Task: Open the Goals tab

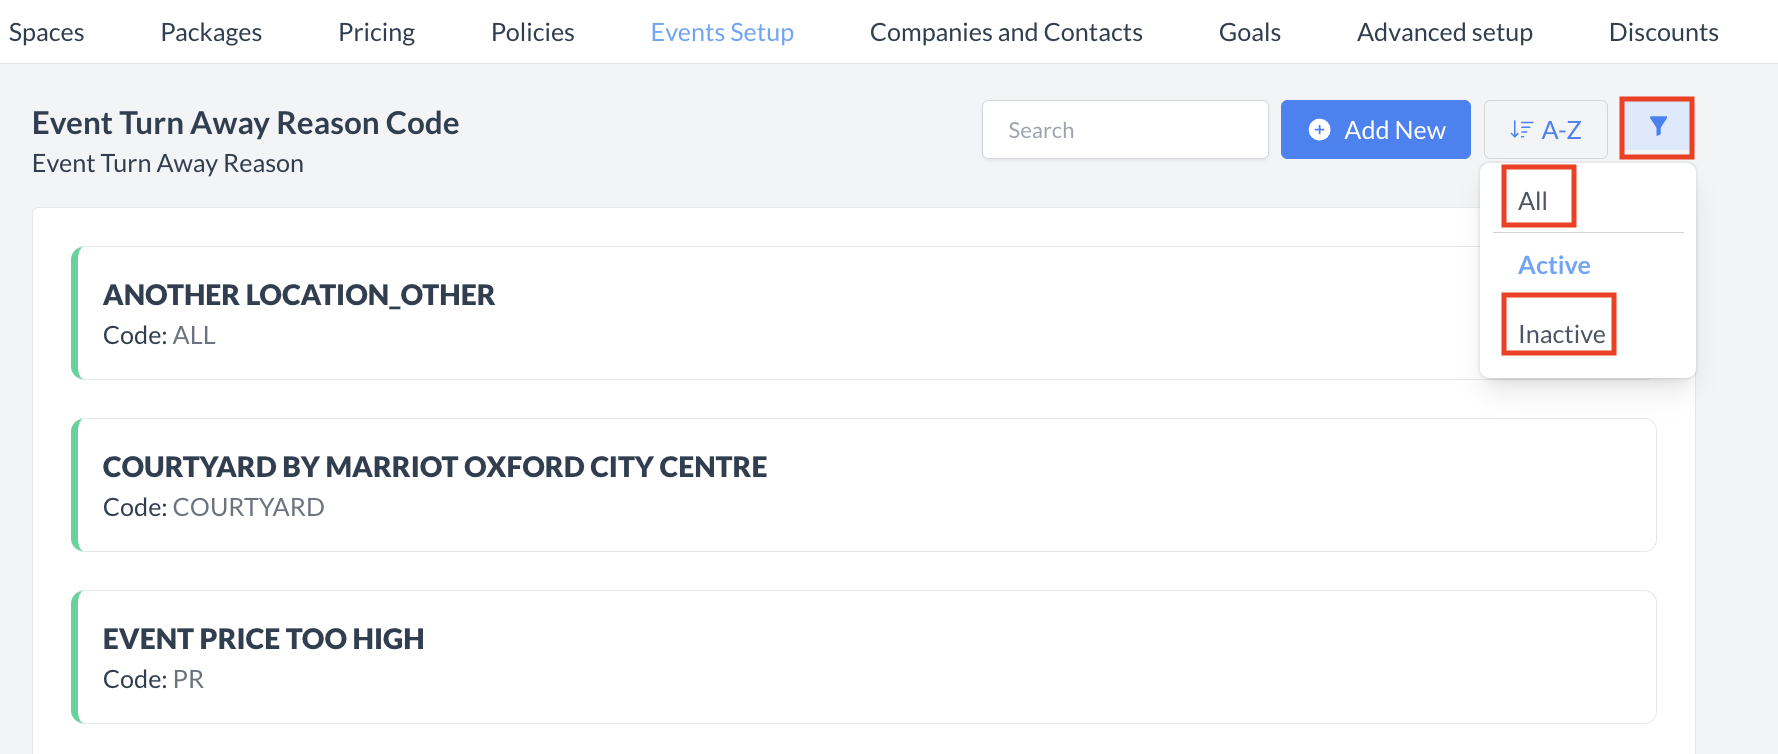Action: (1249, 32)
